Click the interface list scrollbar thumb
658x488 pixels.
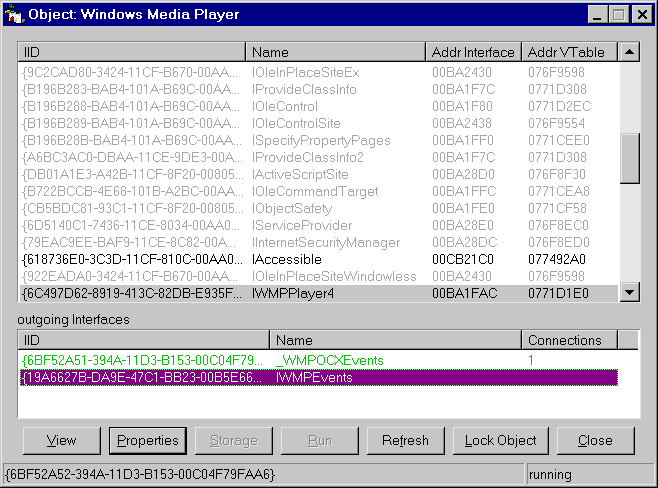pos(629,158)
